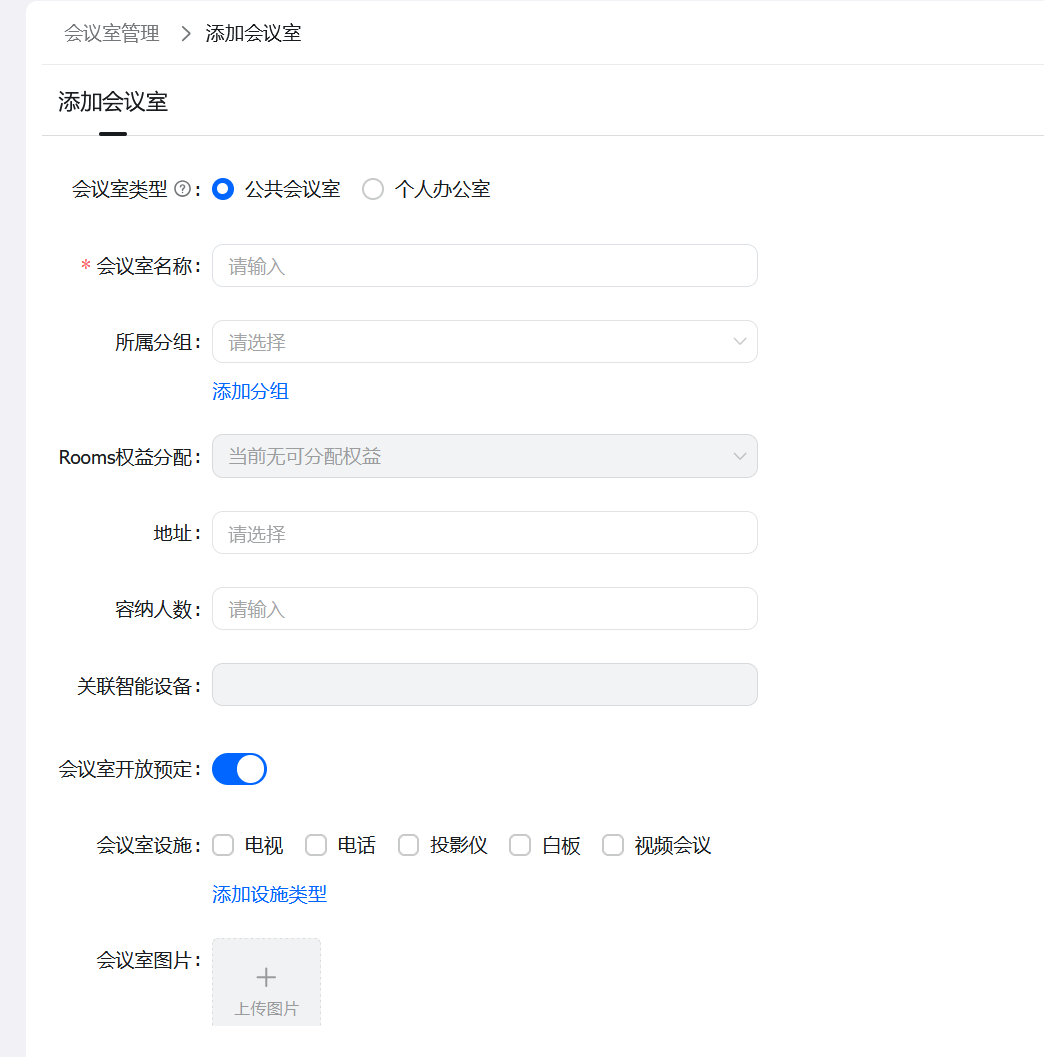This screenshot has width=1044, height=1057.
Task: Go back to 会议室管理 breadcrumb
Action: point(112,34)
